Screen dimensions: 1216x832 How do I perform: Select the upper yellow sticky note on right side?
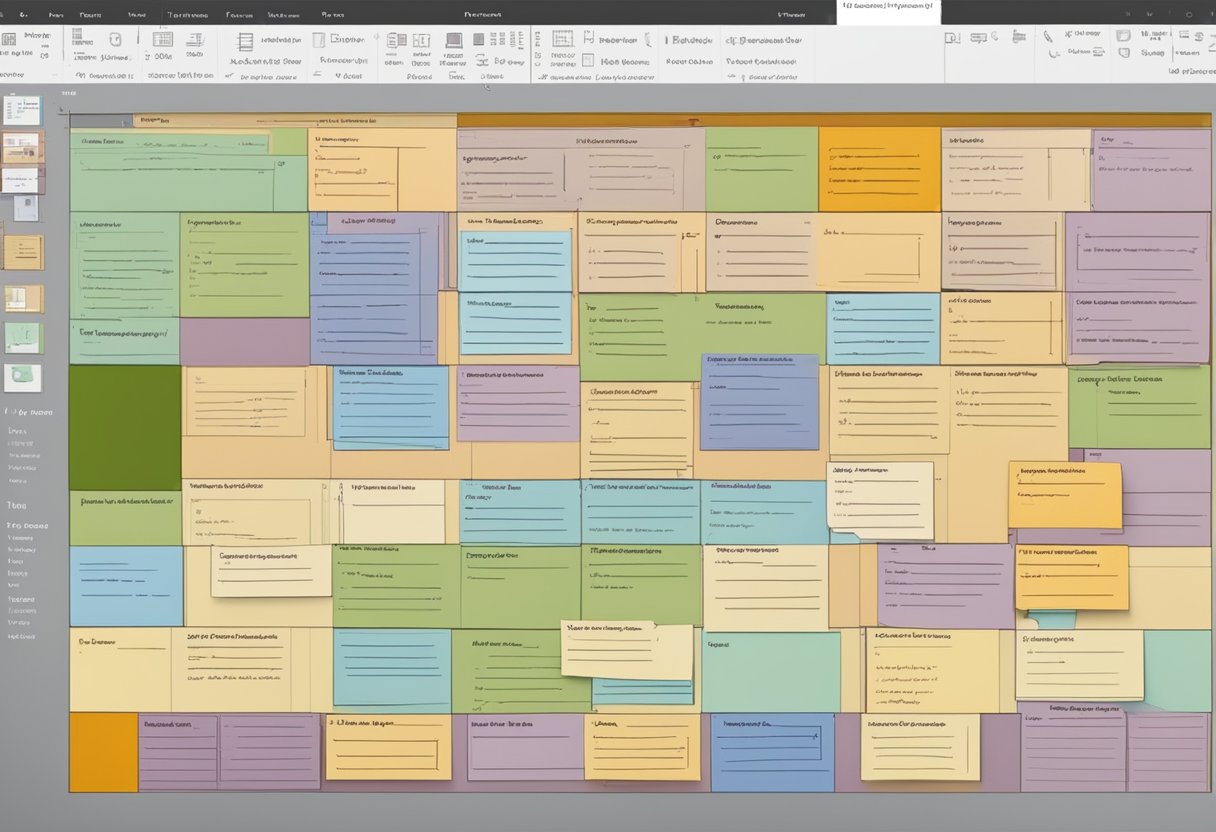tap(1064, 494)
